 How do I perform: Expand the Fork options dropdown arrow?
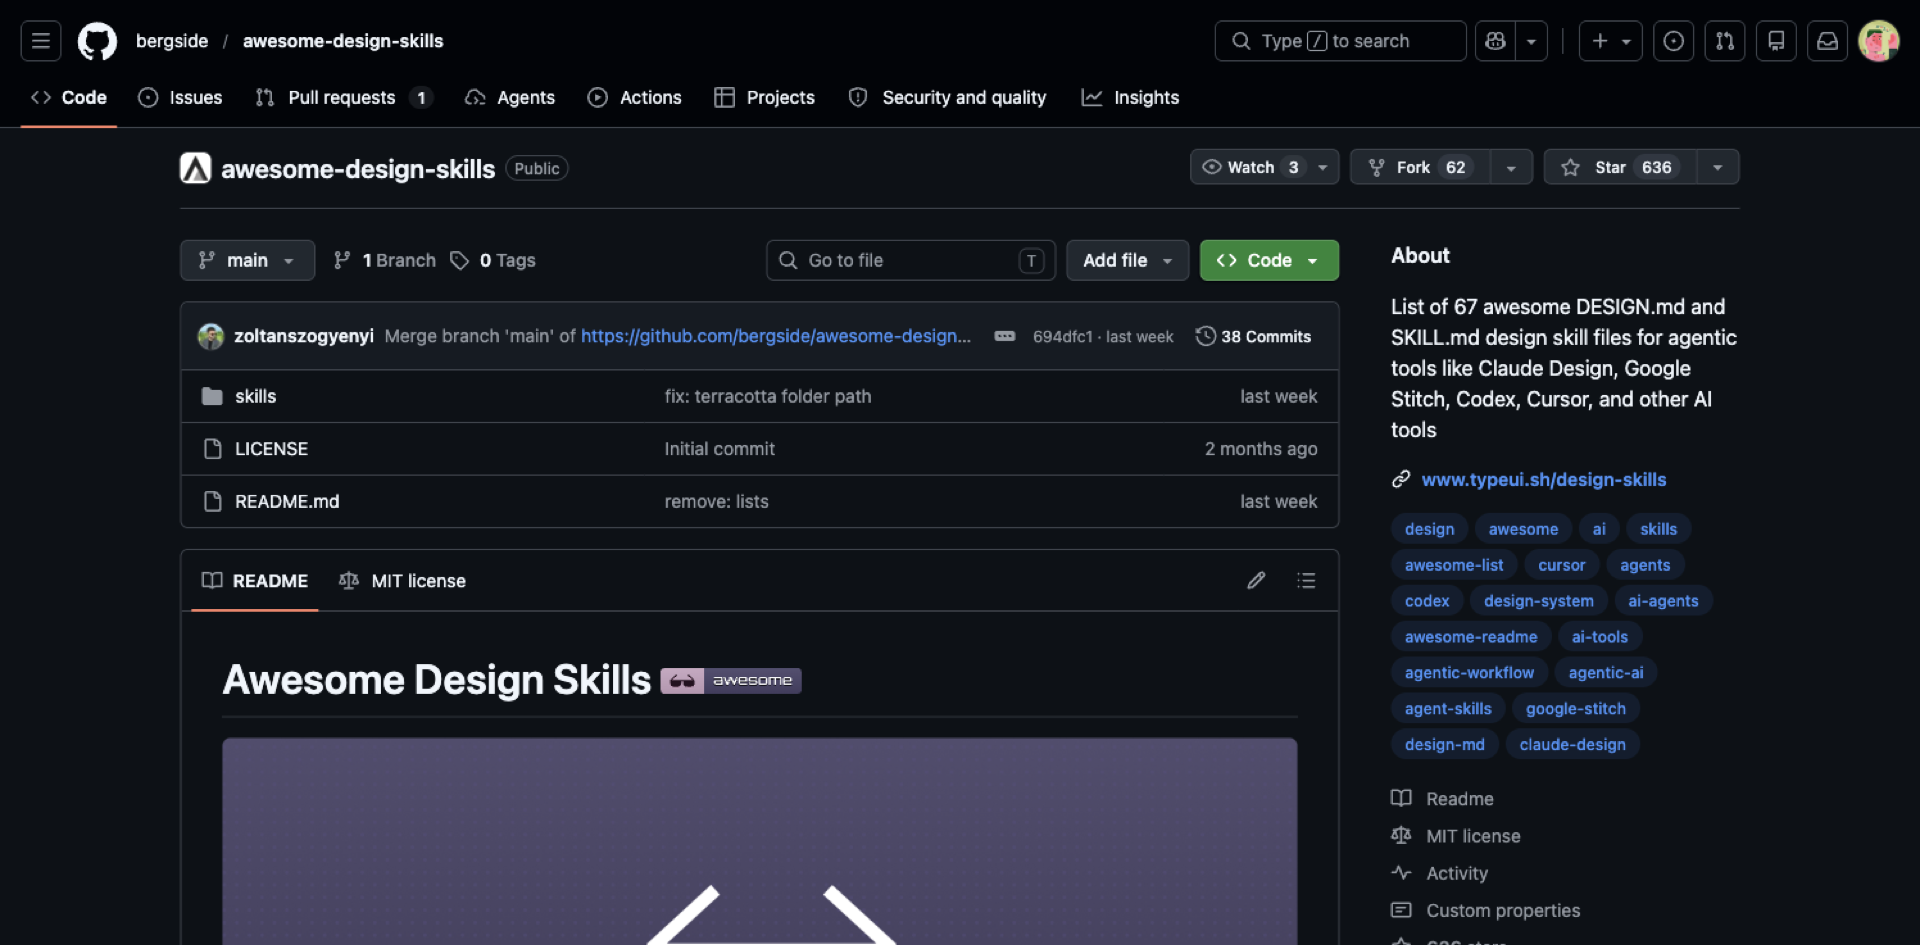click(1511, 167)
